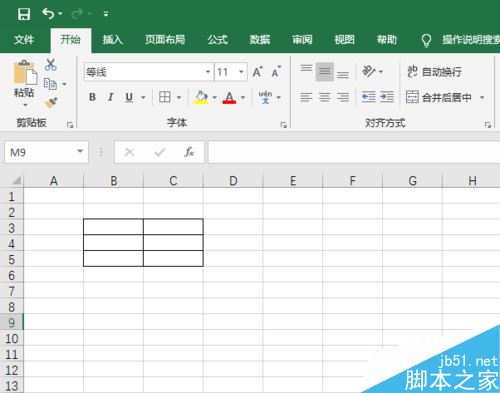The image size is (500, 393).
Task: Click the Increase Font Size icon
Action: pyautogui.click(x=257, y=72)
